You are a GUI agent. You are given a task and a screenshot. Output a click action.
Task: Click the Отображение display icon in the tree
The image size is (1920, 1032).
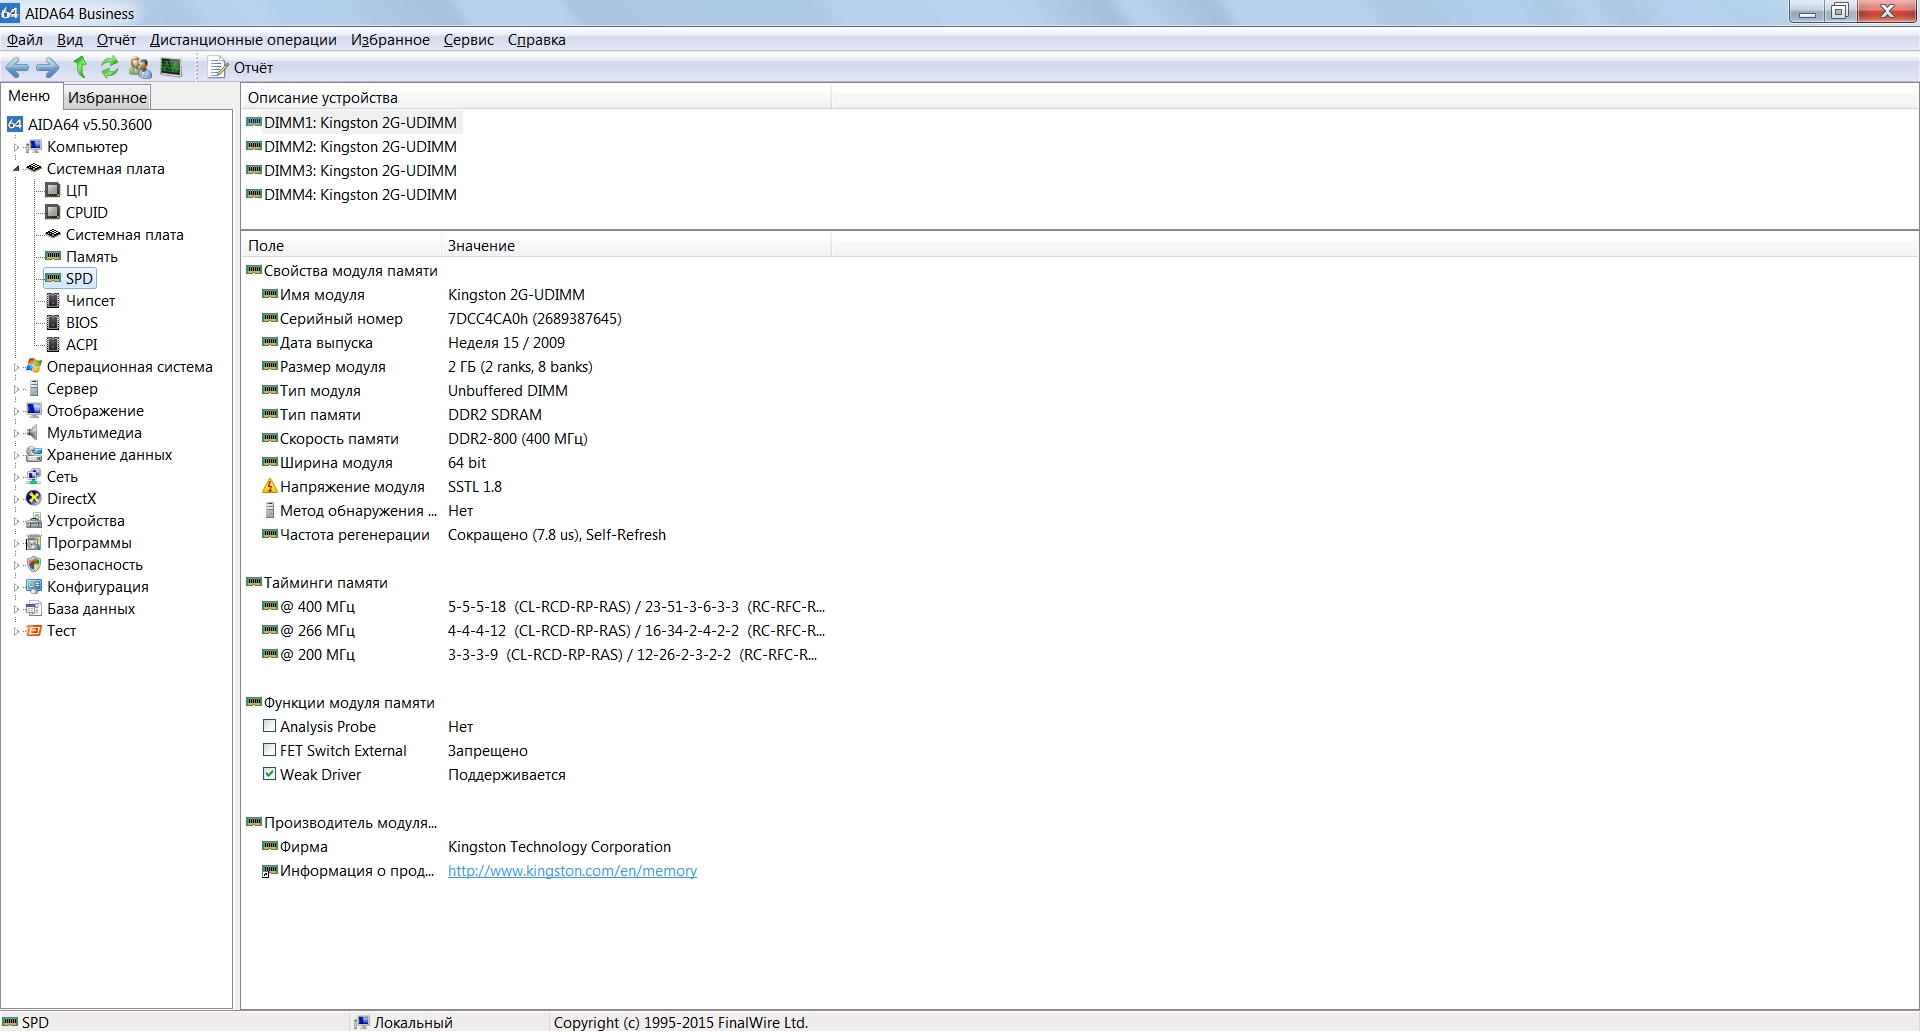click(x=34, y=410)
